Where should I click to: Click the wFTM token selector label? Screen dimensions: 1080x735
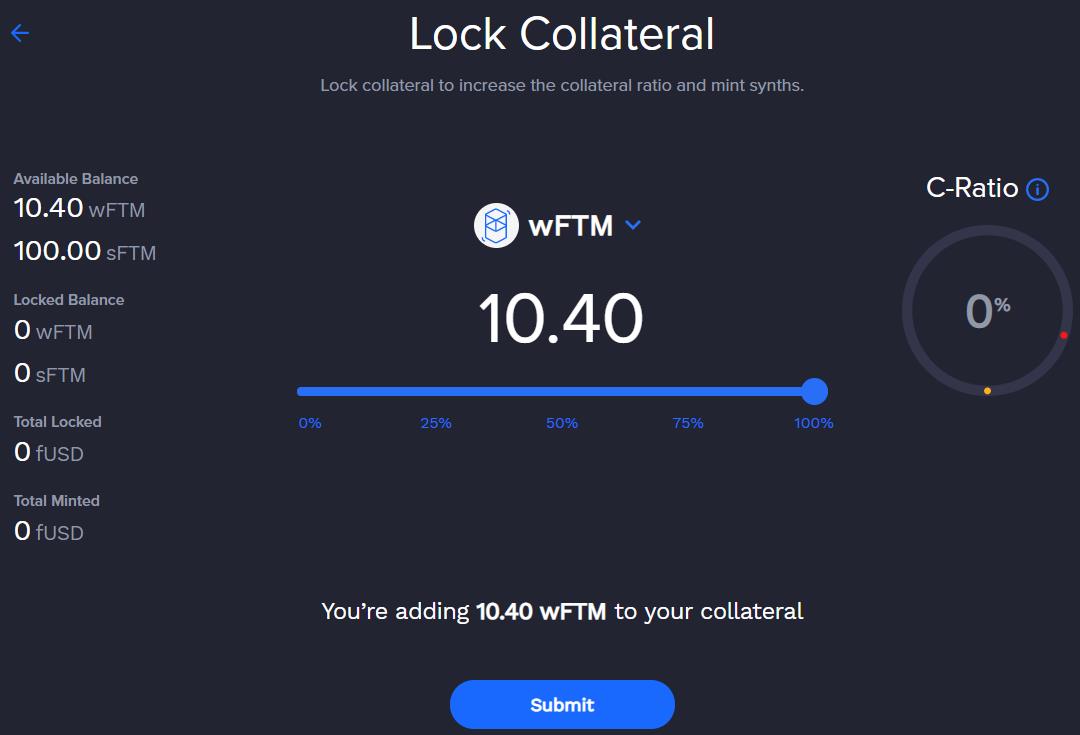pyautogui.click(x=570, y=226)
